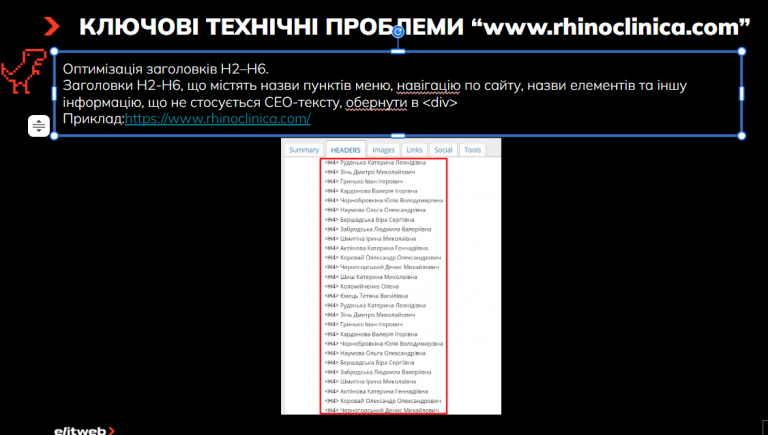
Task: Click the top-middle edge handle of the text box
Action: pyautogui.click(x=398, y=51)
